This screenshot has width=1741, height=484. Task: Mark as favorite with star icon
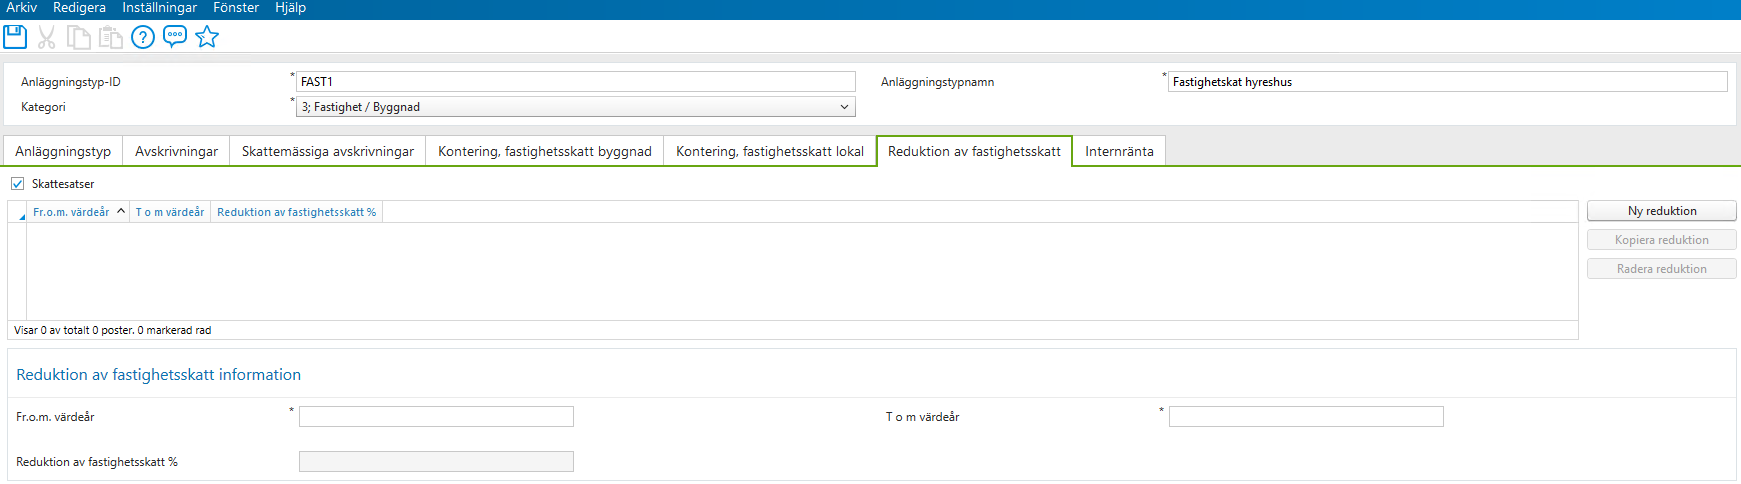207,37
